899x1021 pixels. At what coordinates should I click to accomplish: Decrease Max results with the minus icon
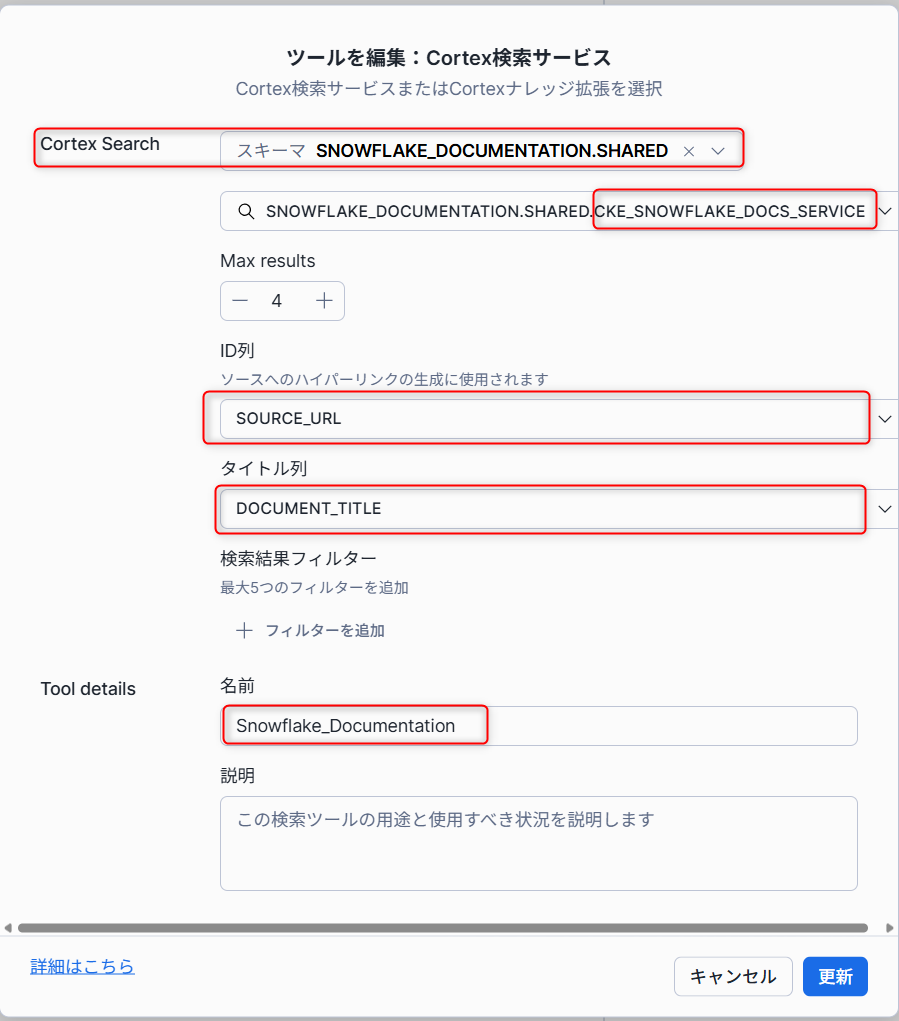click(x=240, y=301)
